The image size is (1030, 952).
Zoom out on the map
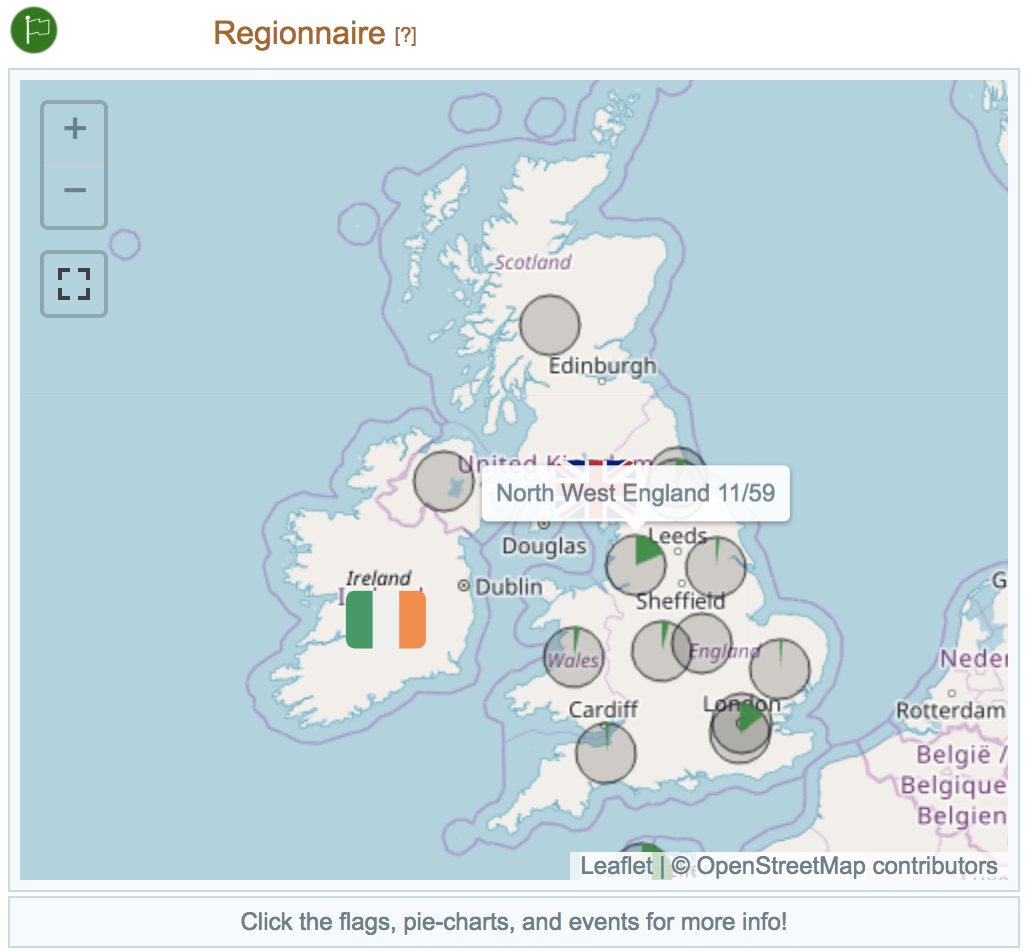(74, 191)
